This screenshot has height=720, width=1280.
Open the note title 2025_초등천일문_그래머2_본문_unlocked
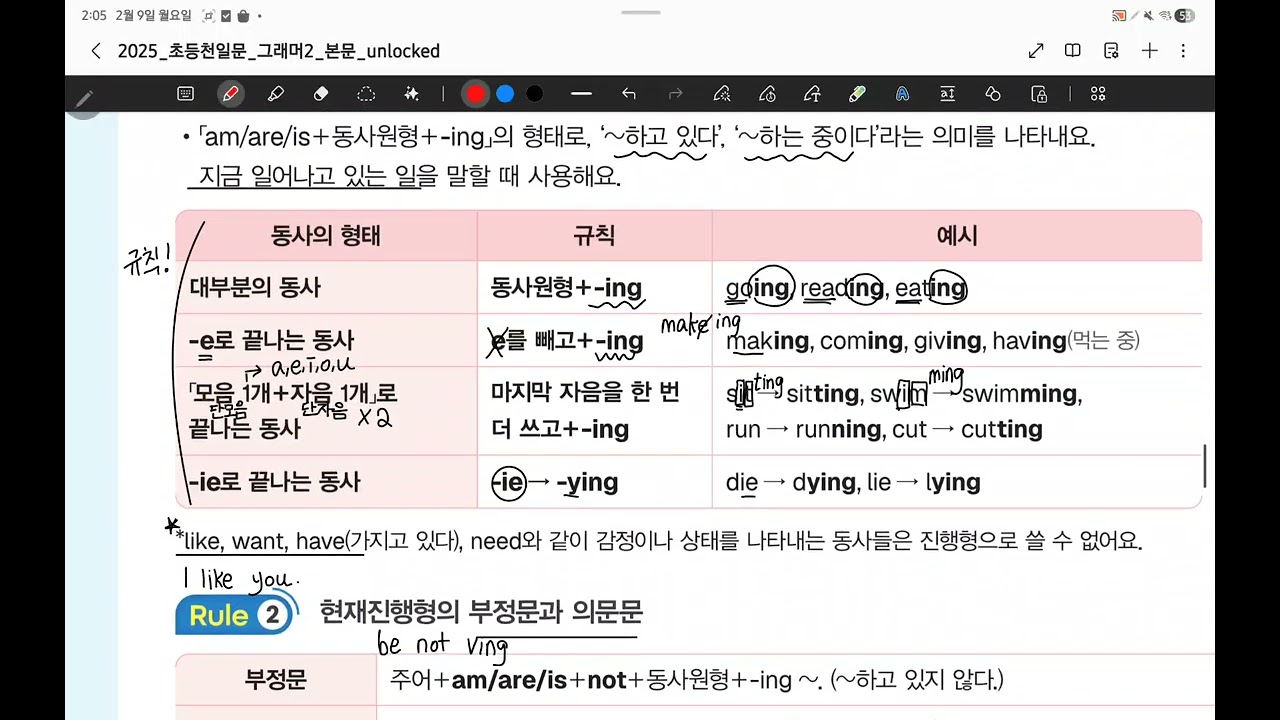[x=279, y=51]
